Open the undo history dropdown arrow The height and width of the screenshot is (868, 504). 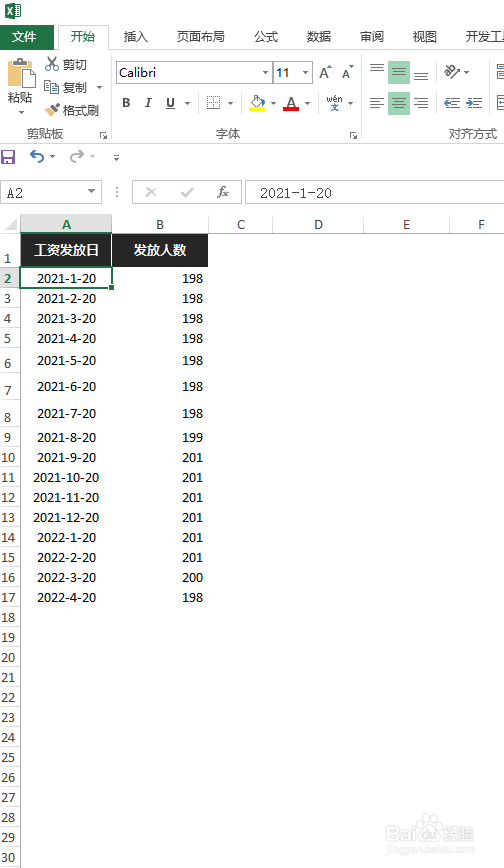click(53, 157)
